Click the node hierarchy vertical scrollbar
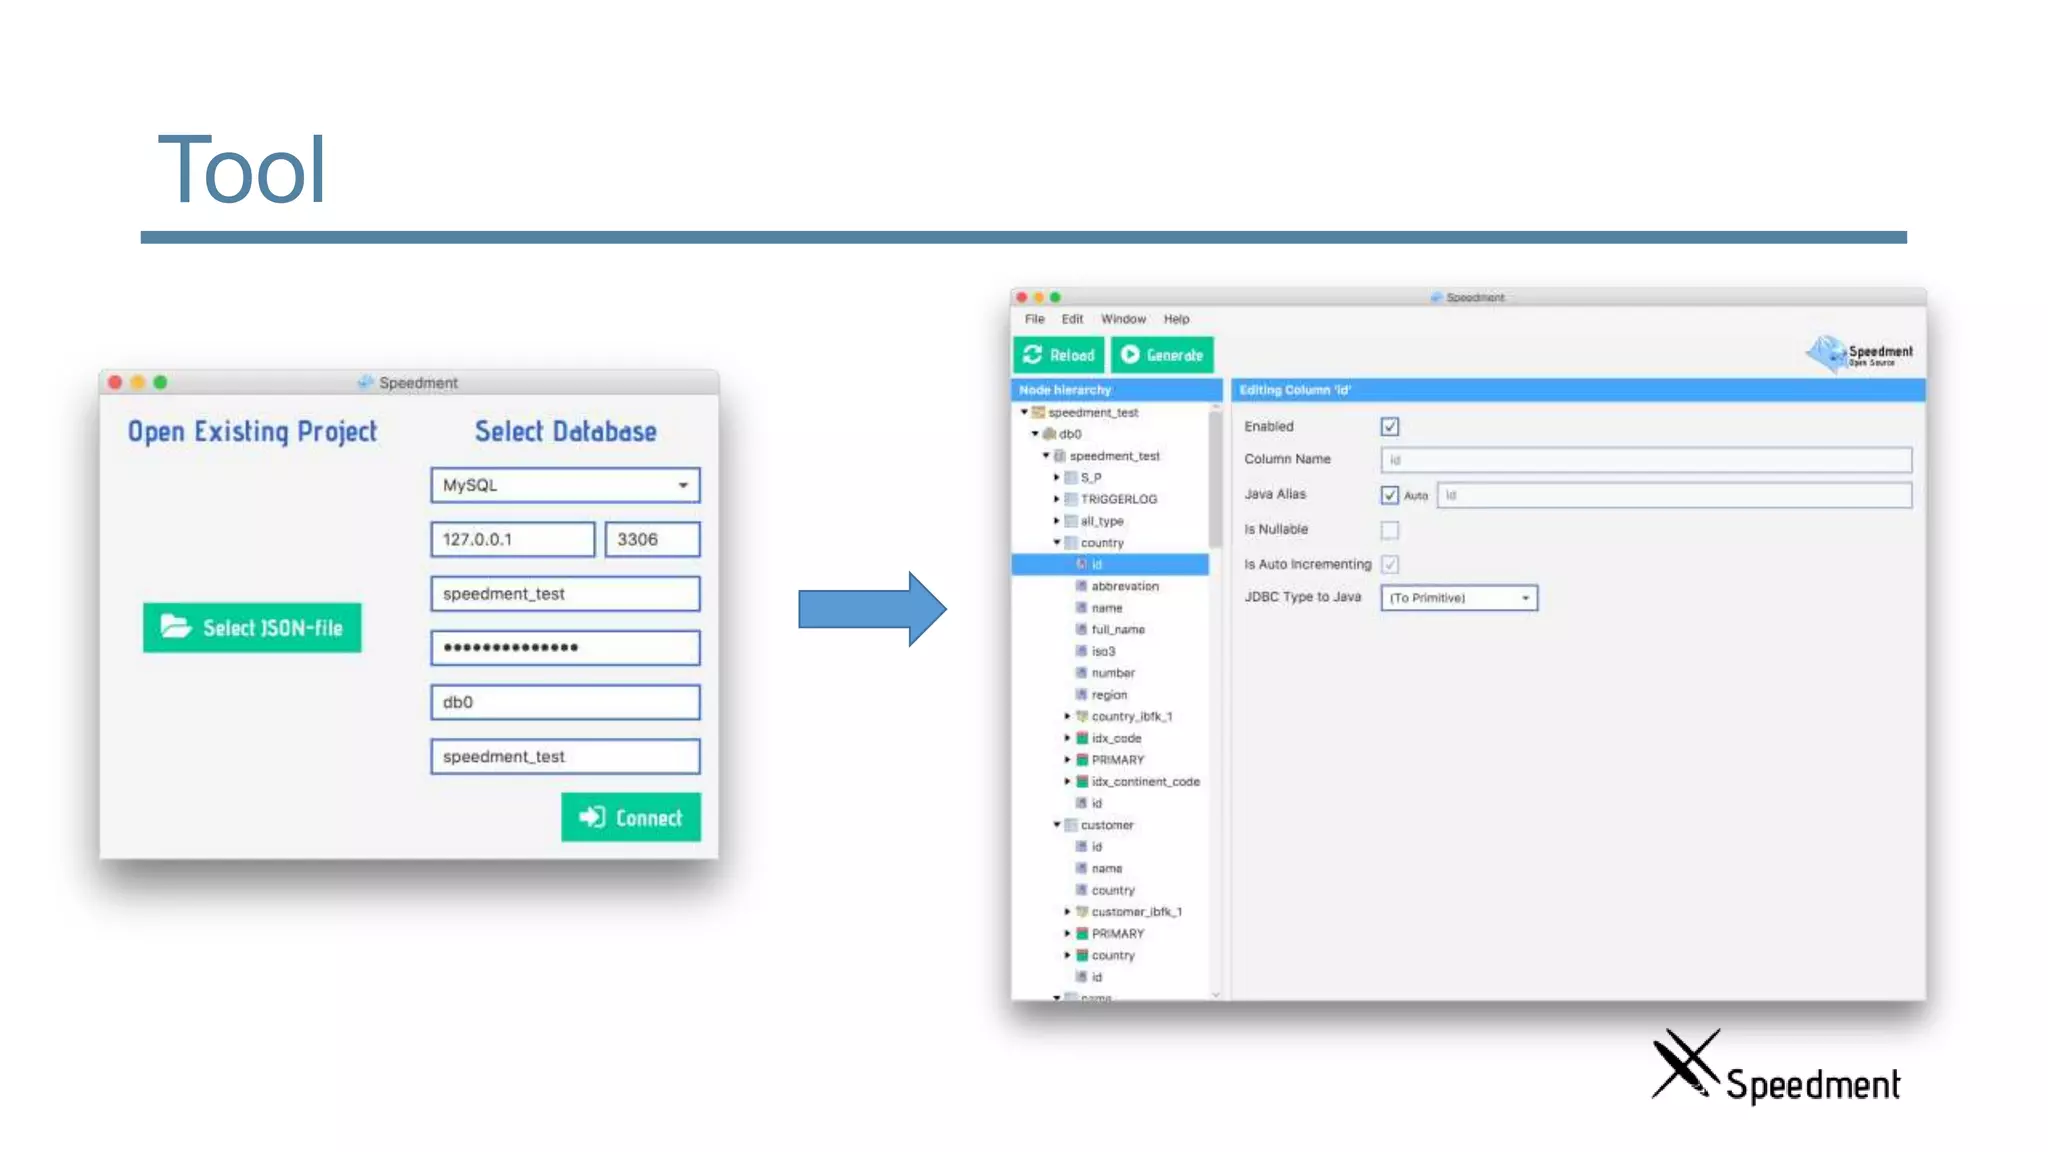 pos(1216,480)
